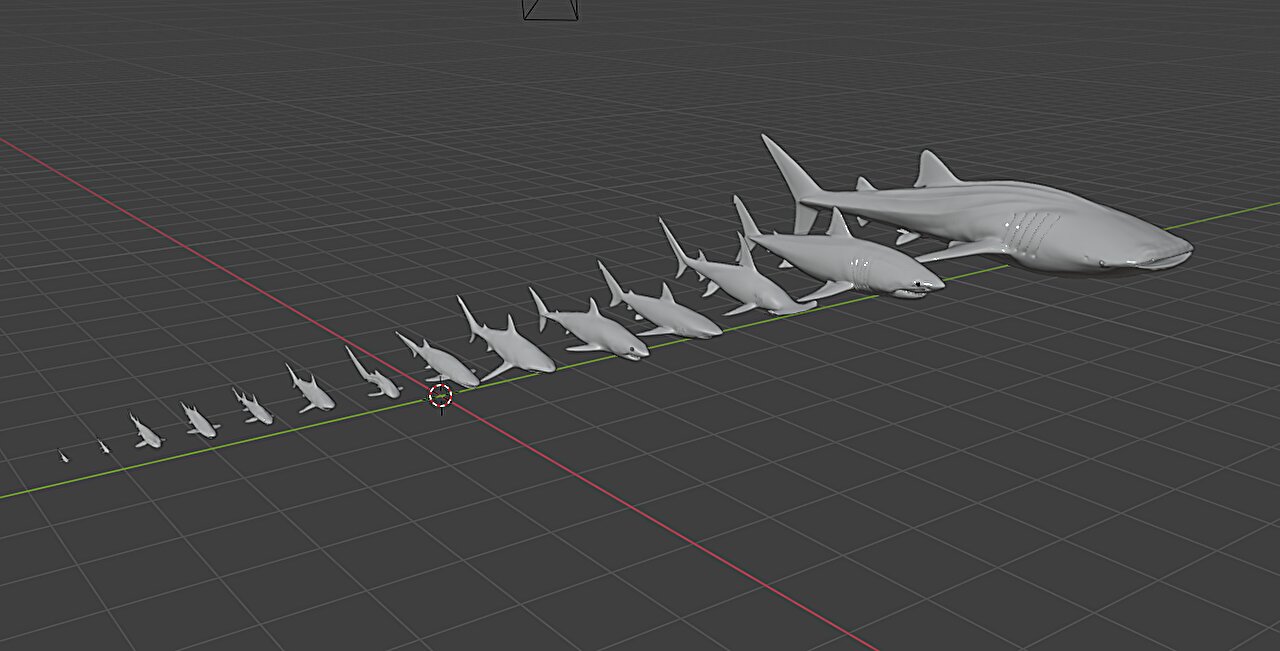Image resolution: width=1280 pixels, height=651 pixels.
Task: Click the 3D cursor at the origin
Action: coord(441,396)
